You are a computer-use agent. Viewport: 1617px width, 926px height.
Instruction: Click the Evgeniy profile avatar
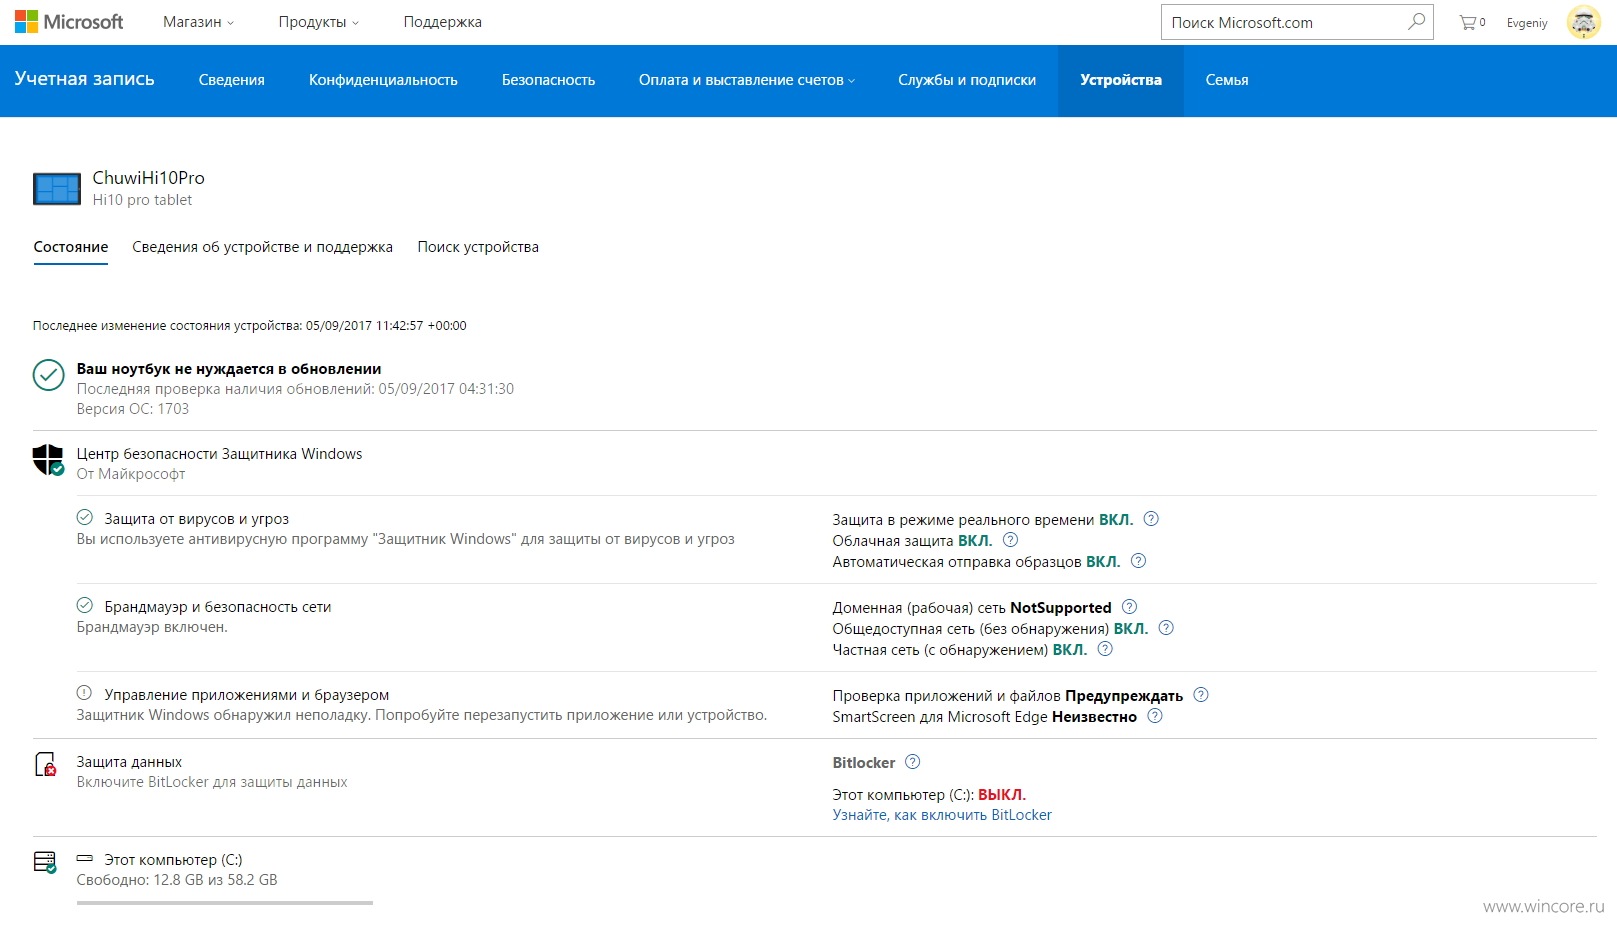(x=1583, y=22)
